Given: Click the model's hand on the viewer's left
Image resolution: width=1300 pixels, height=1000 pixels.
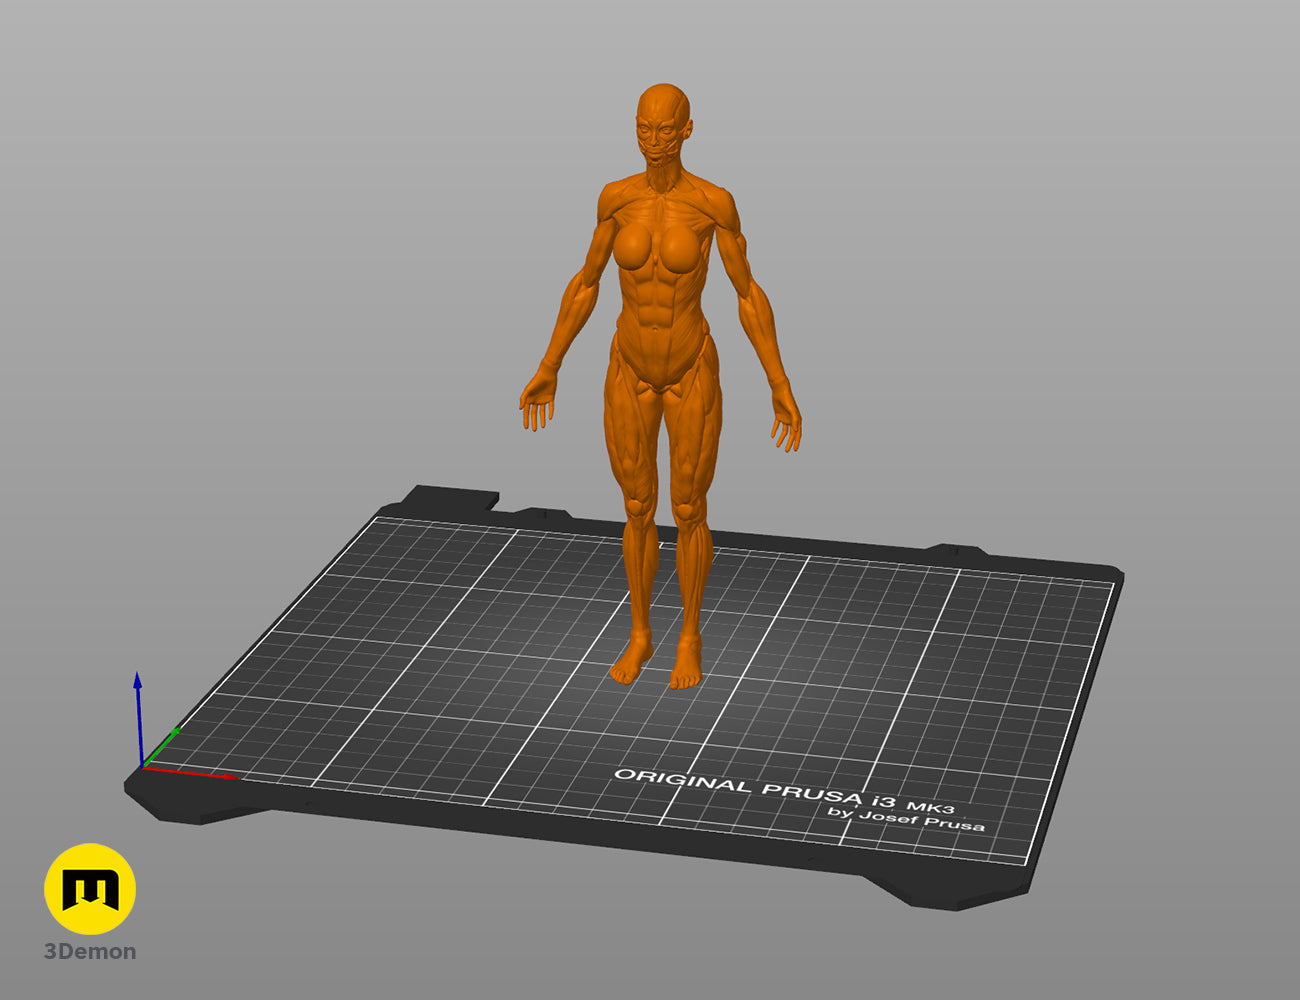Looking at the screenshot, I should [538, 400].
